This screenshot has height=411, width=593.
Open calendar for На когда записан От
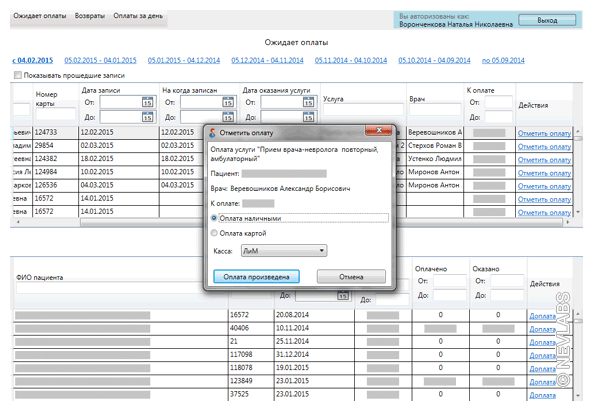(228, 102)
